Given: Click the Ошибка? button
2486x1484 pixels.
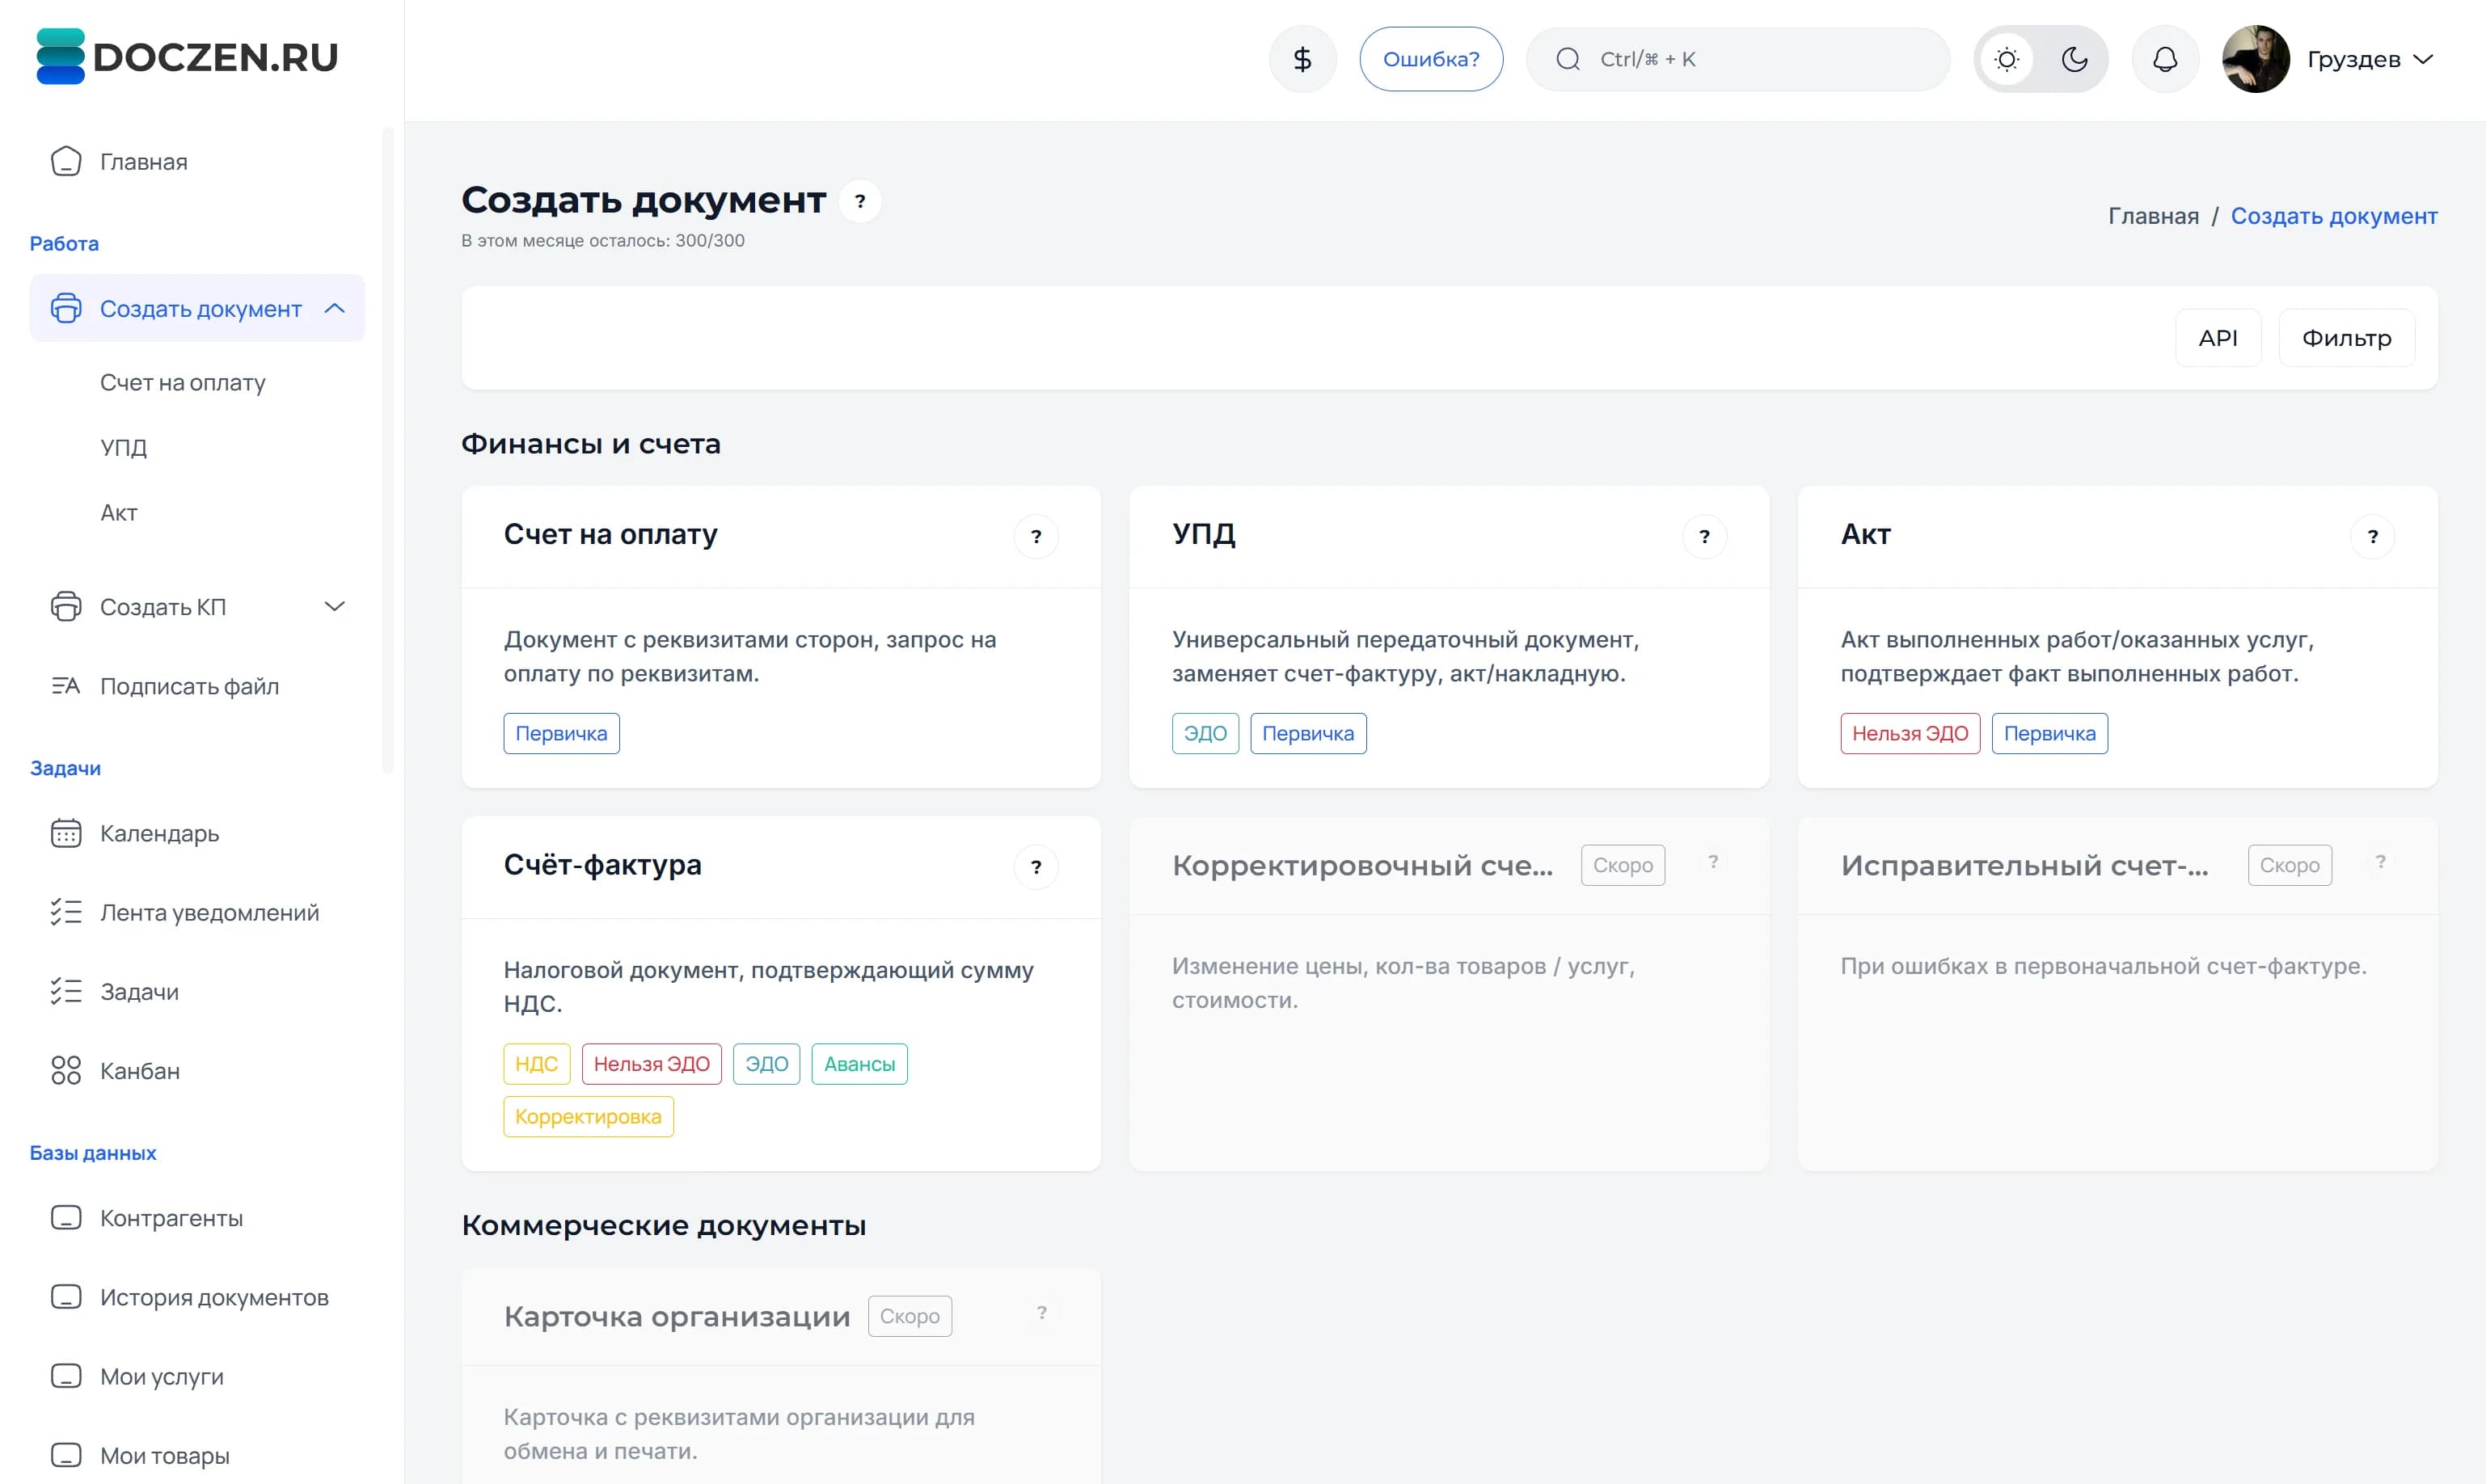Looking at the screenshot, I should [x=1431, y=59].
